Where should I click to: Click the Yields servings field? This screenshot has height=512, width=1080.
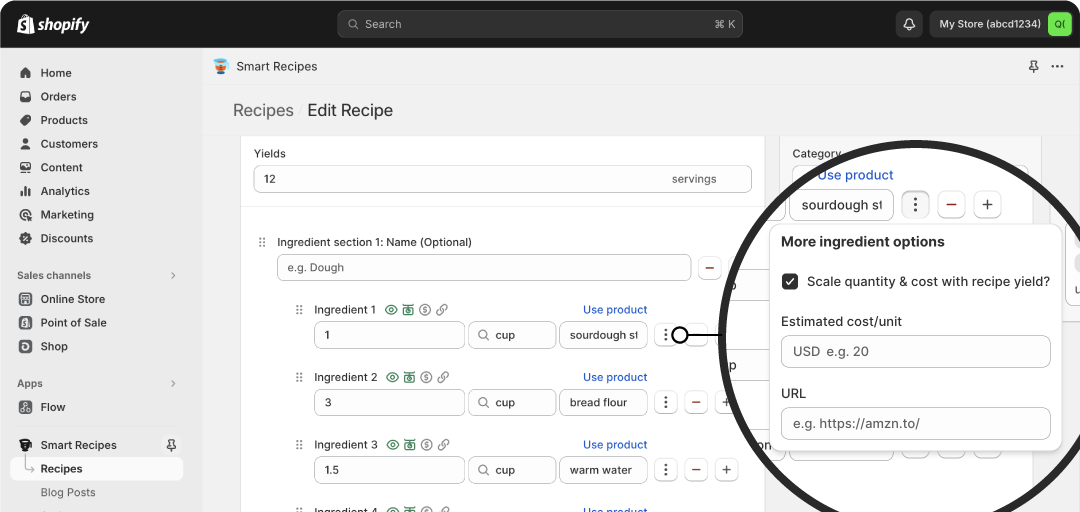(x=502, y=179)
